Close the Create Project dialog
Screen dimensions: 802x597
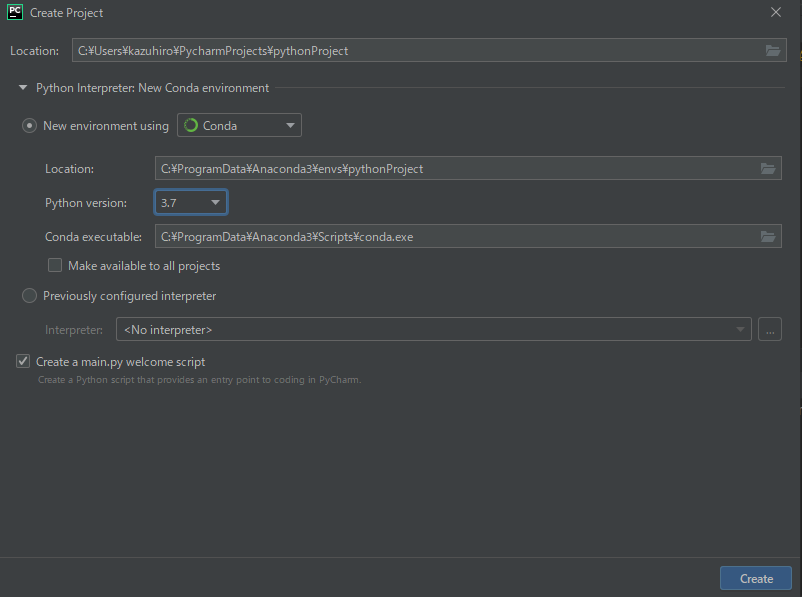tap(776, 13)
